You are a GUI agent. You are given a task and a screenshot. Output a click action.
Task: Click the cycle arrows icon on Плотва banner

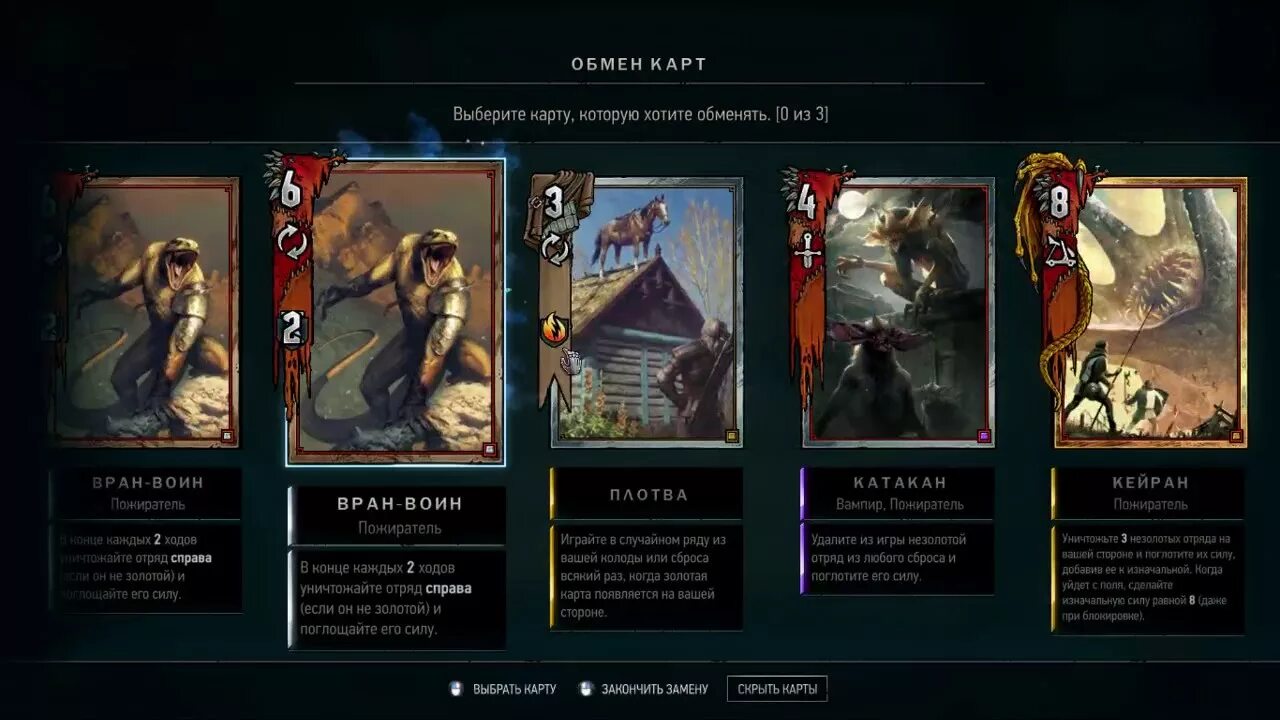(x=555, y=249)
